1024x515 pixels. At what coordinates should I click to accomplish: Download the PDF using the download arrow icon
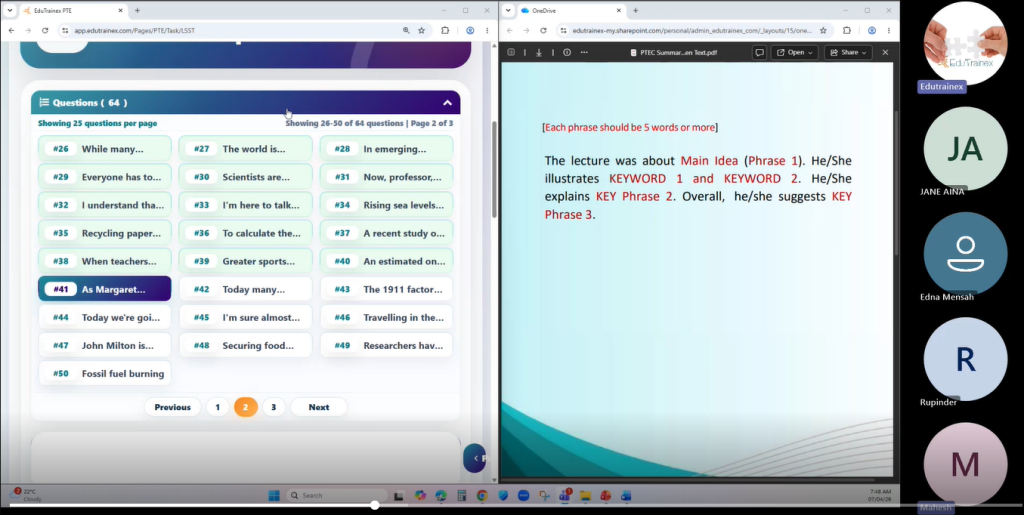pyautogui.click(x=539, y=52)
